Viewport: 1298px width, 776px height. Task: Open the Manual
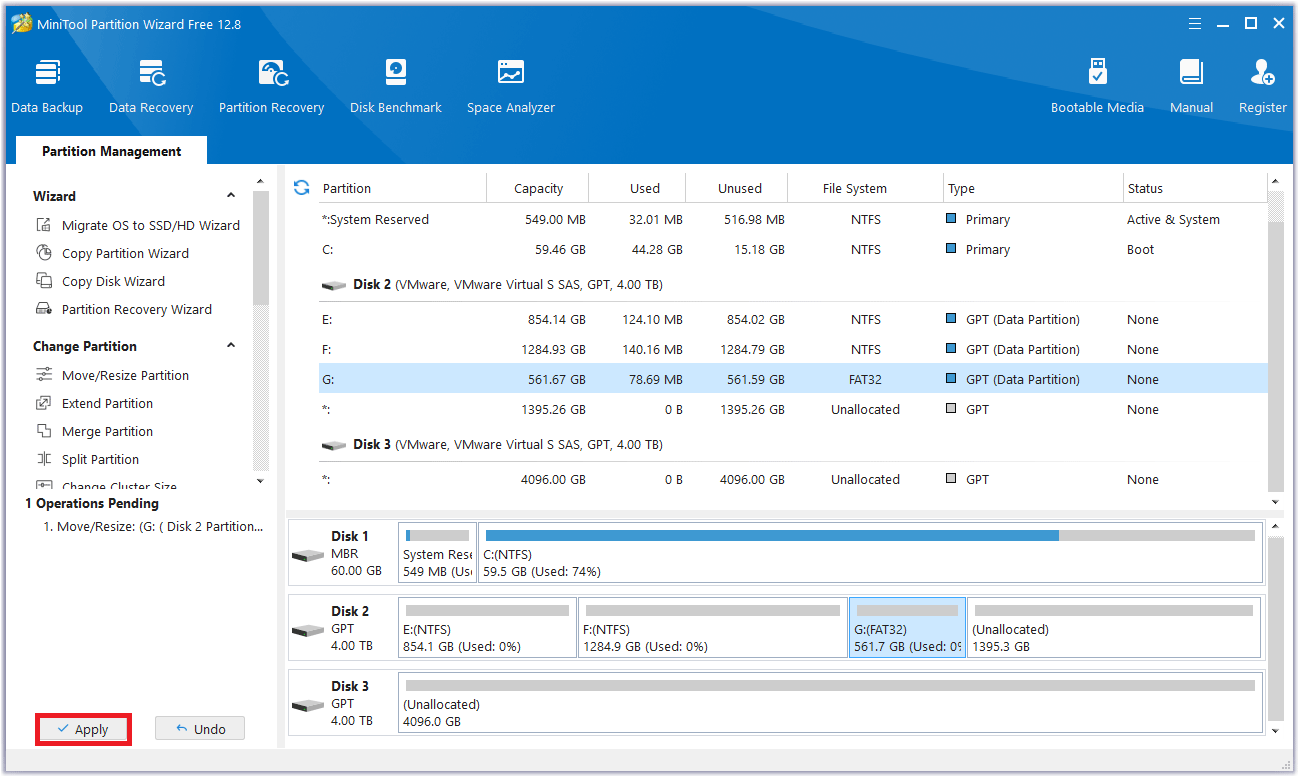1191,87
